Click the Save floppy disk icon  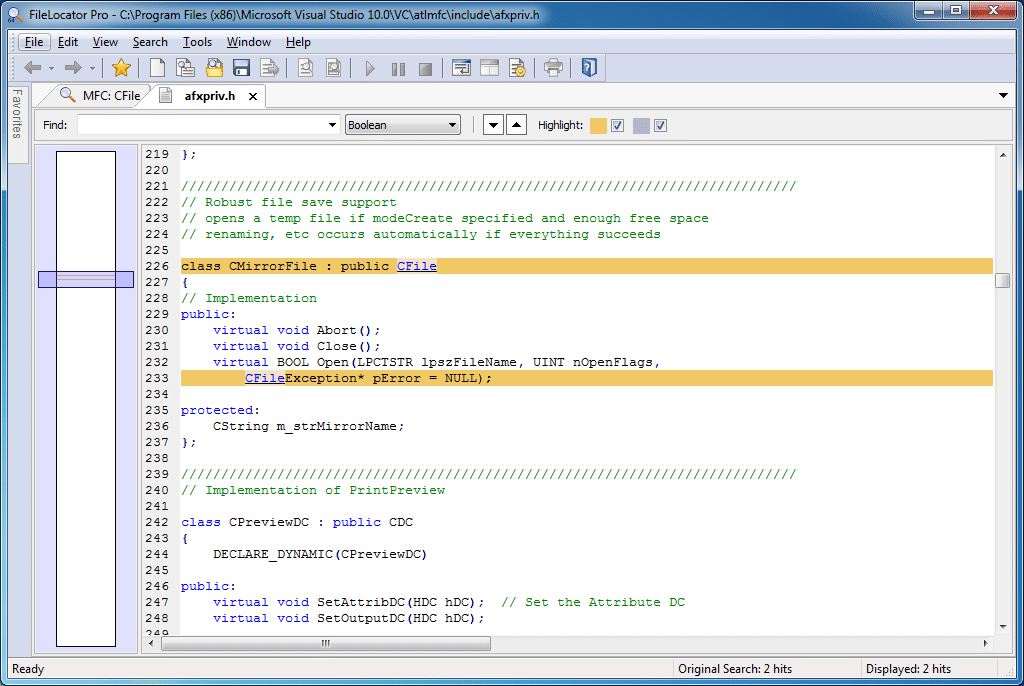pos(242,68)
